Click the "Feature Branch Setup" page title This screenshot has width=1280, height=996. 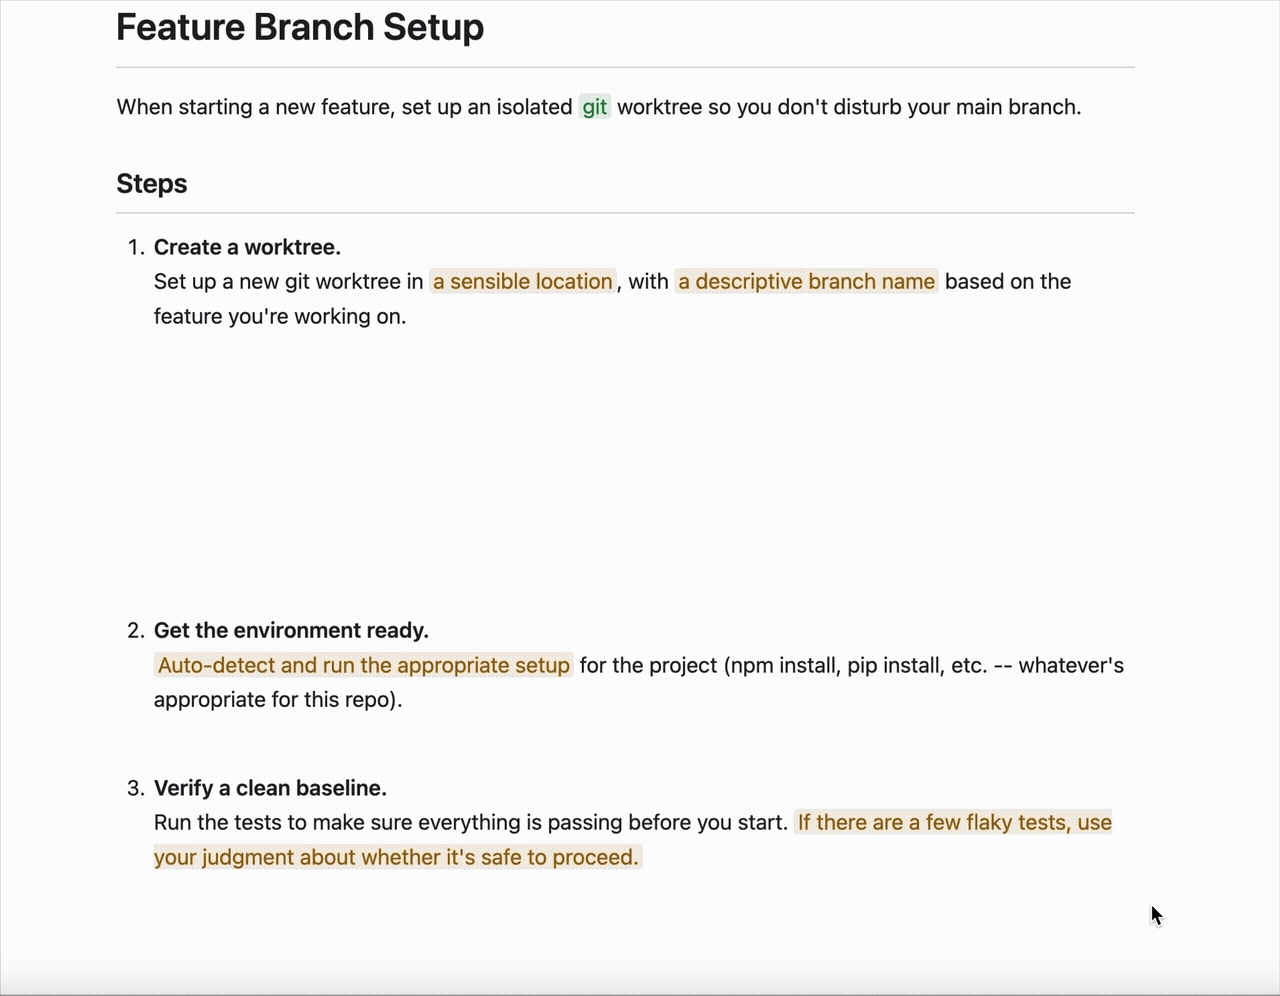[x=300, y=27]
